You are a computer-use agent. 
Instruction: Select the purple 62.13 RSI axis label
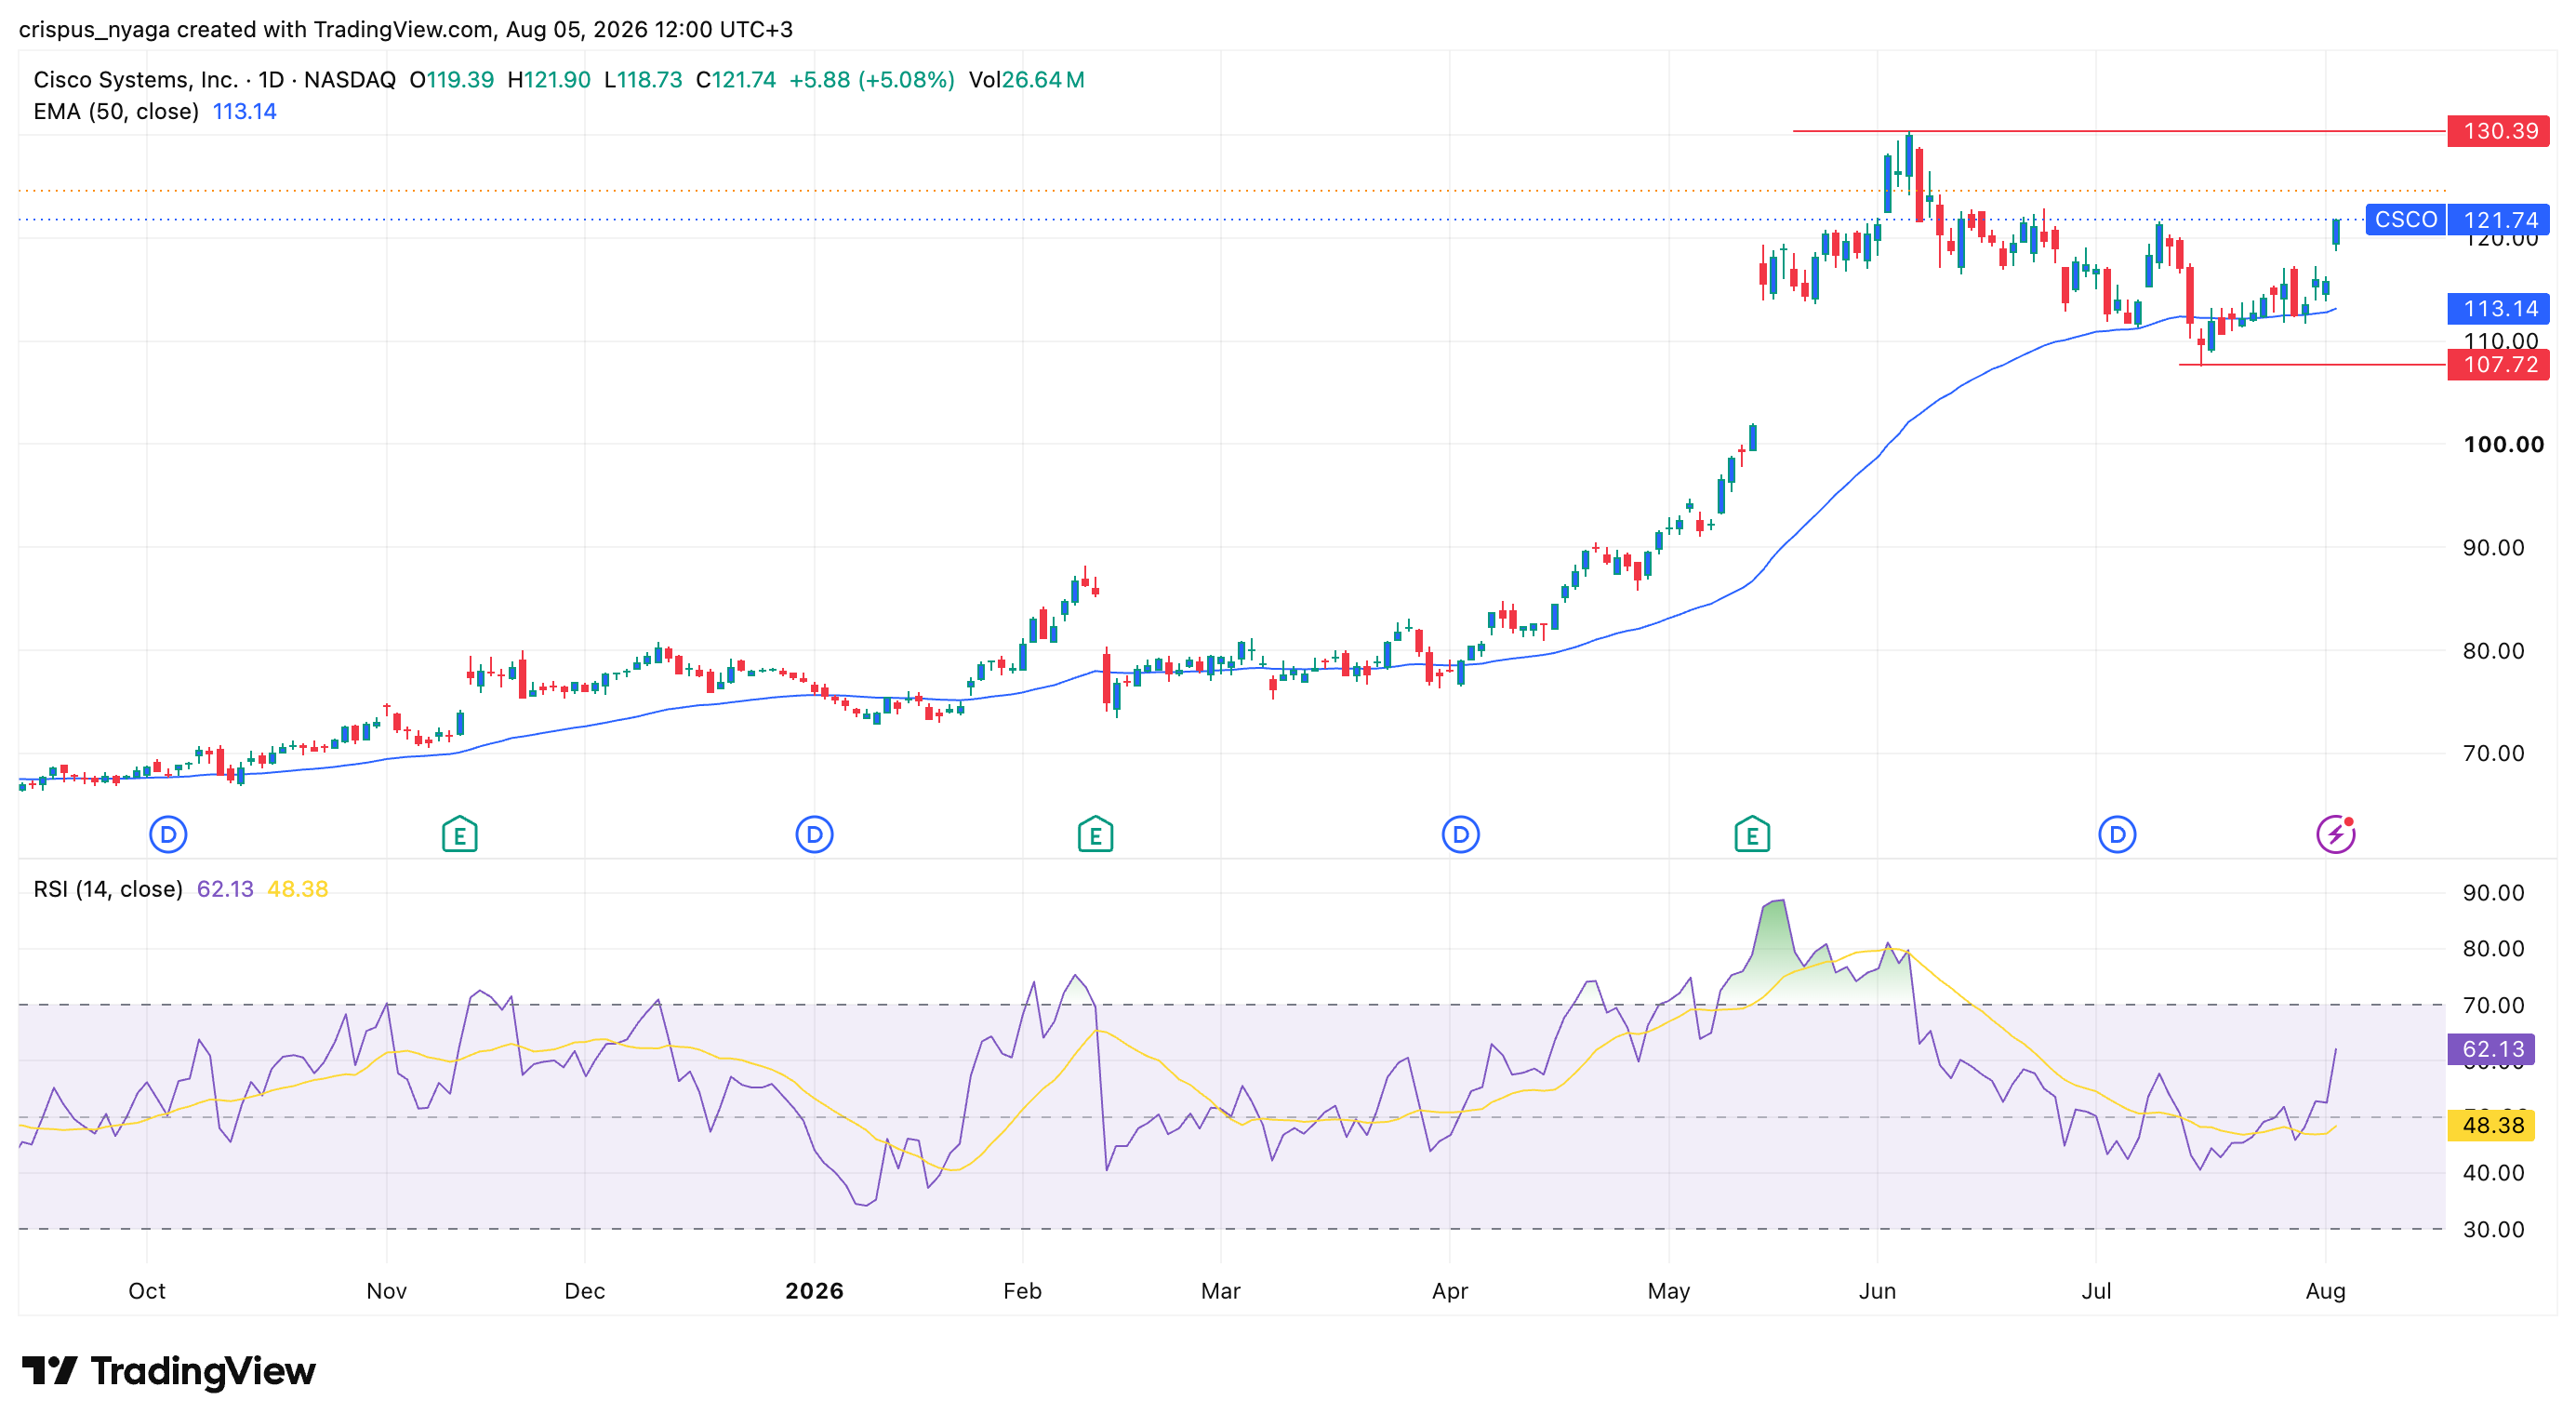2491,1049
